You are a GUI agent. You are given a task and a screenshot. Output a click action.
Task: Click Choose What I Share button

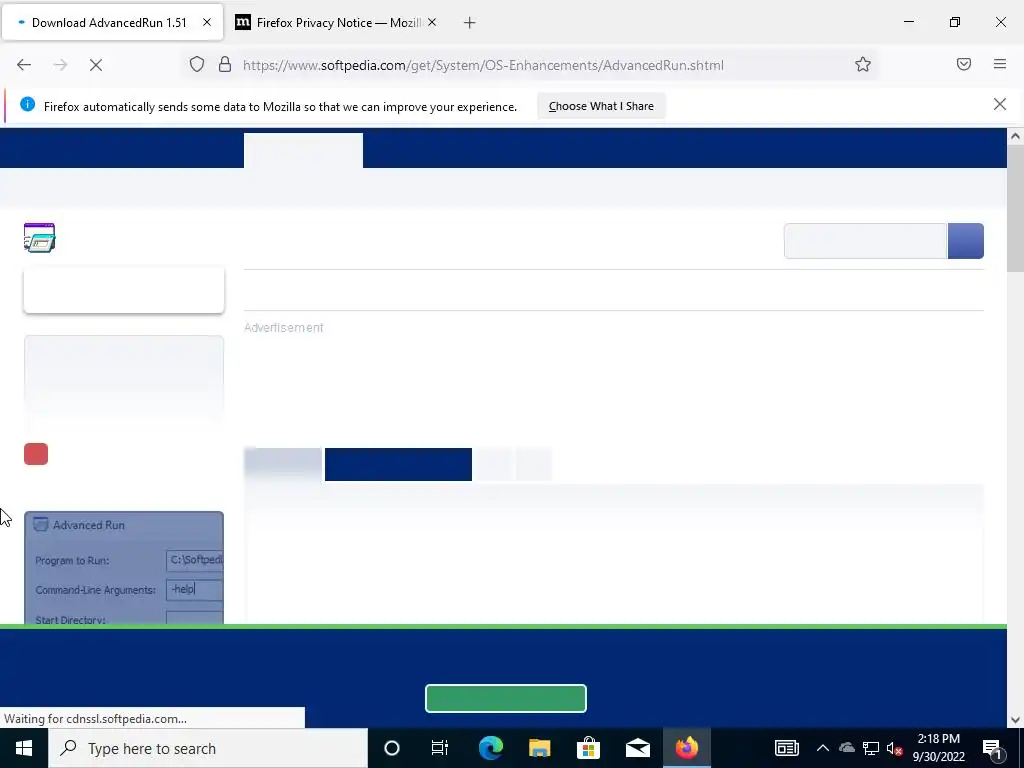click(x=601, y=106)
